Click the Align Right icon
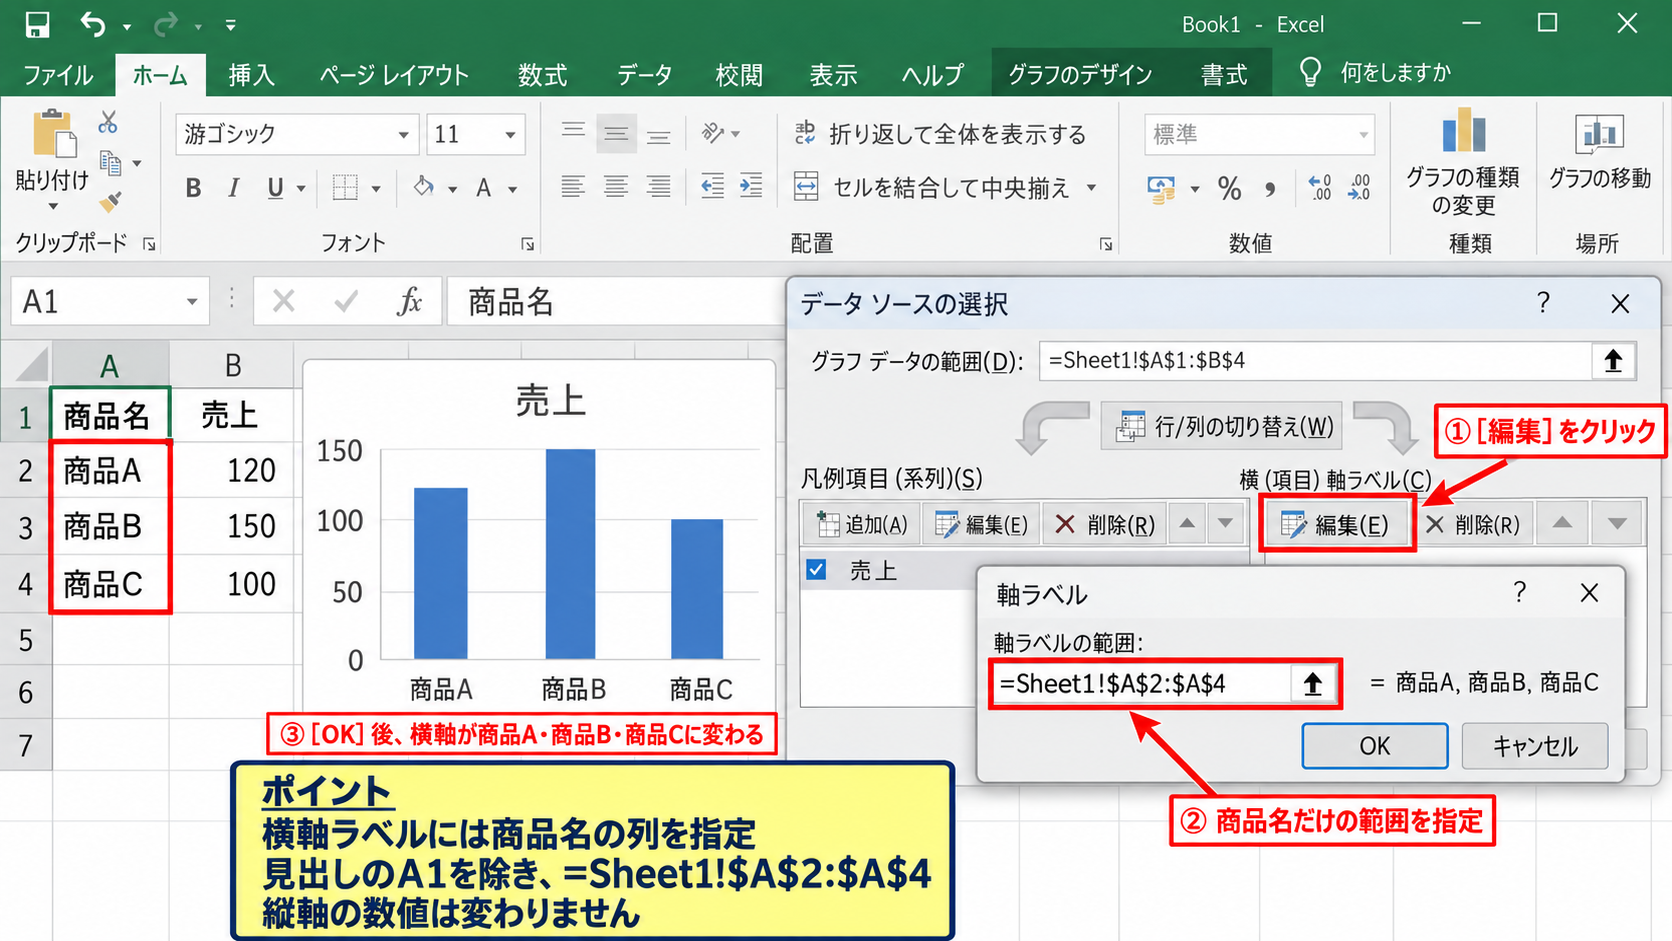Image resolution: width=1672 pixels, height=941 pixels. click(x=658, y=187)
